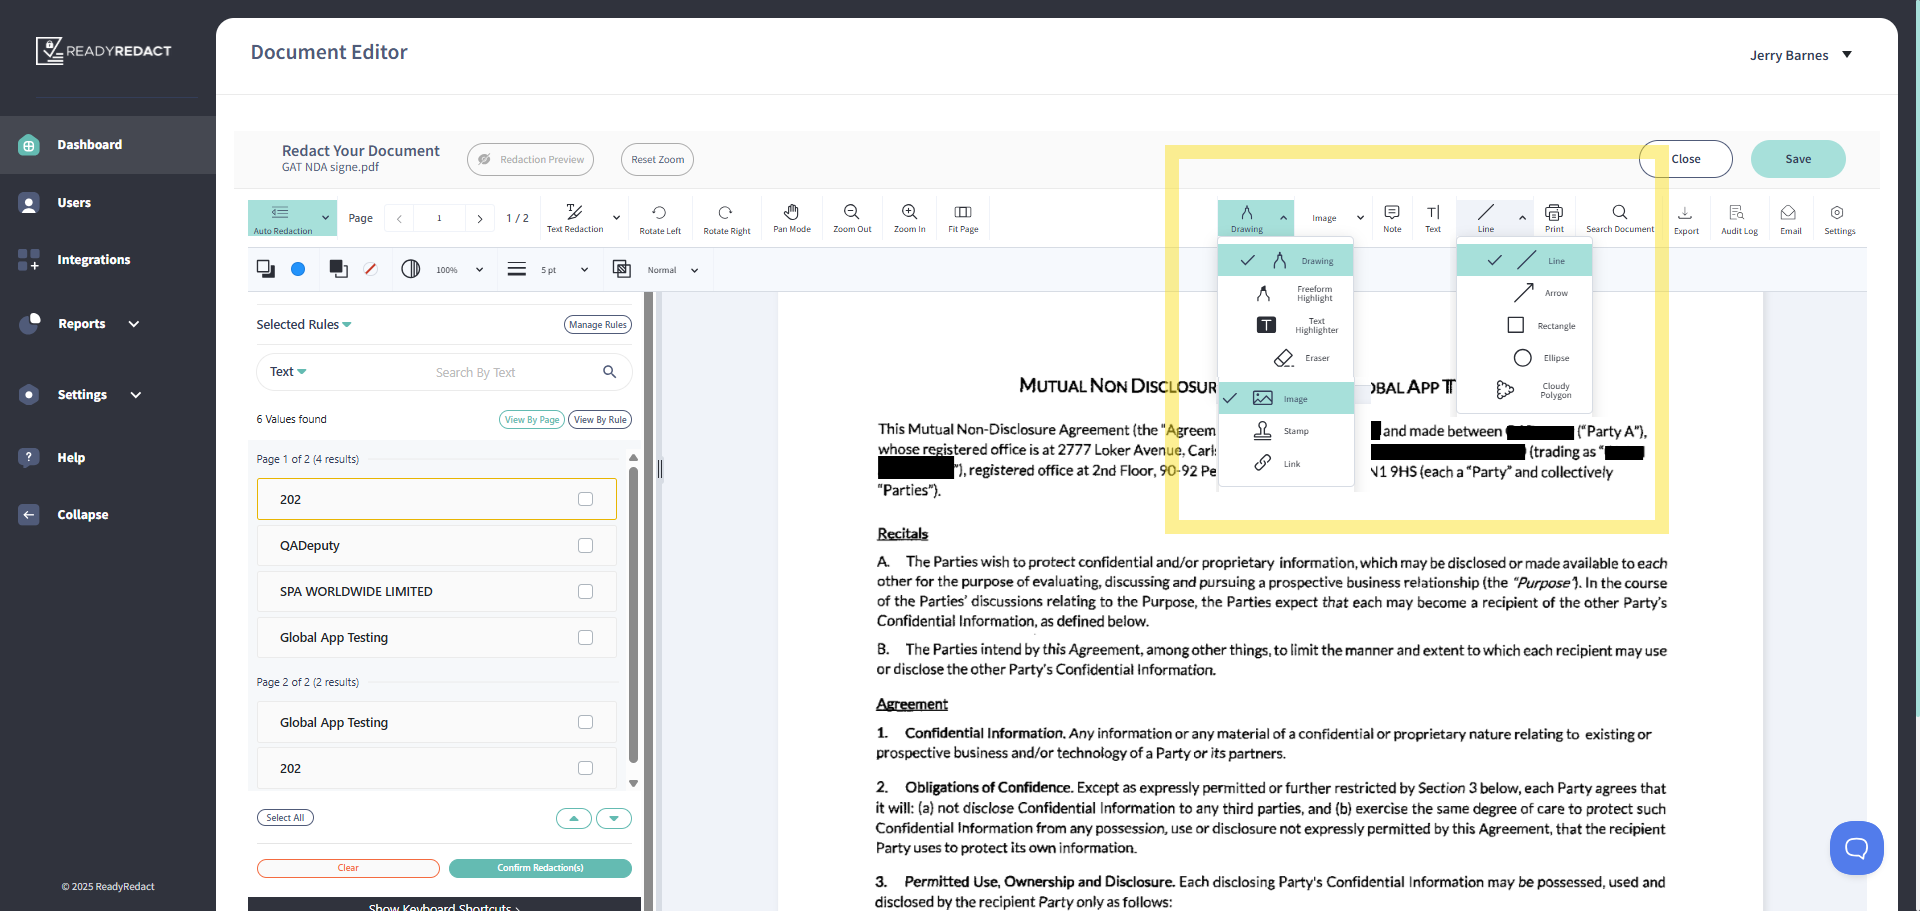Viewport: 1920px width, 911px height.
Task: Collapse the Line shapes dropdown
Action: pyautogui.click(x=1522, y=217)
